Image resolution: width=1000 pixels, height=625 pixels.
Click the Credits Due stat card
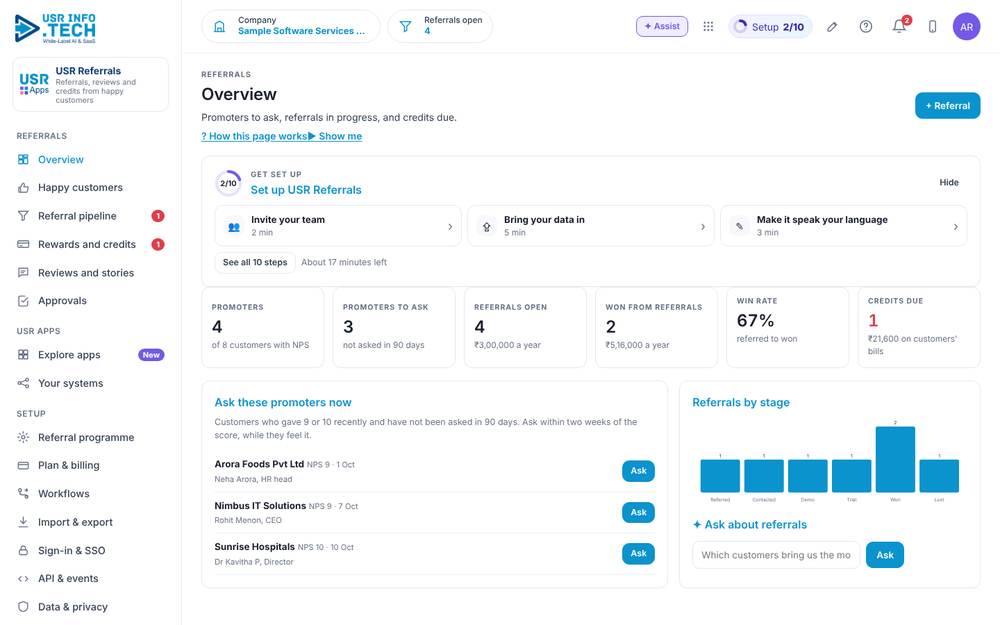click(x=919, y=327)
